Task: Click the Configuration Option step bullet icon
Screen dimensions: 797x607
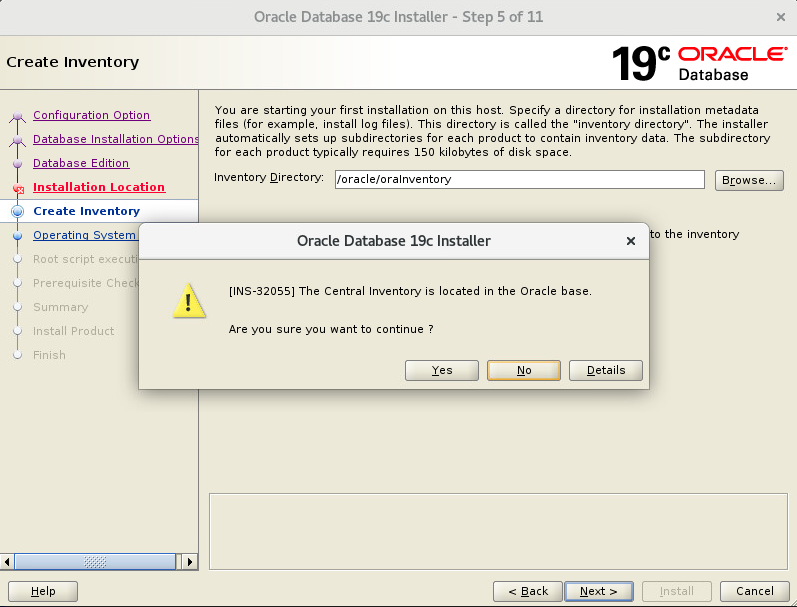Action: point(18,116)
